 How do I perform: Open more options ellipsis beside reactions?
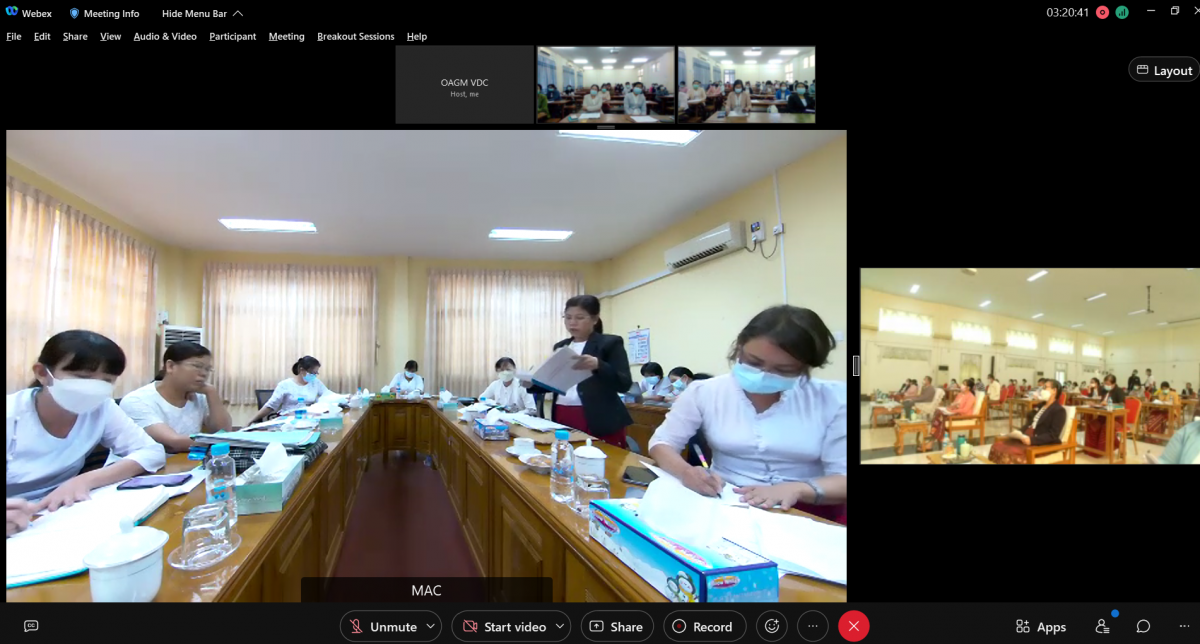click(812, 626)
